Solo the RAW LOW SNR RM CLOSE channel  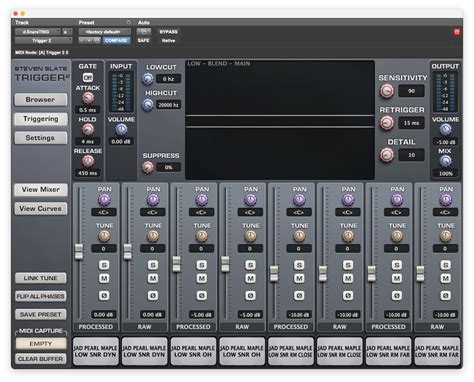(x=348, y=265)
